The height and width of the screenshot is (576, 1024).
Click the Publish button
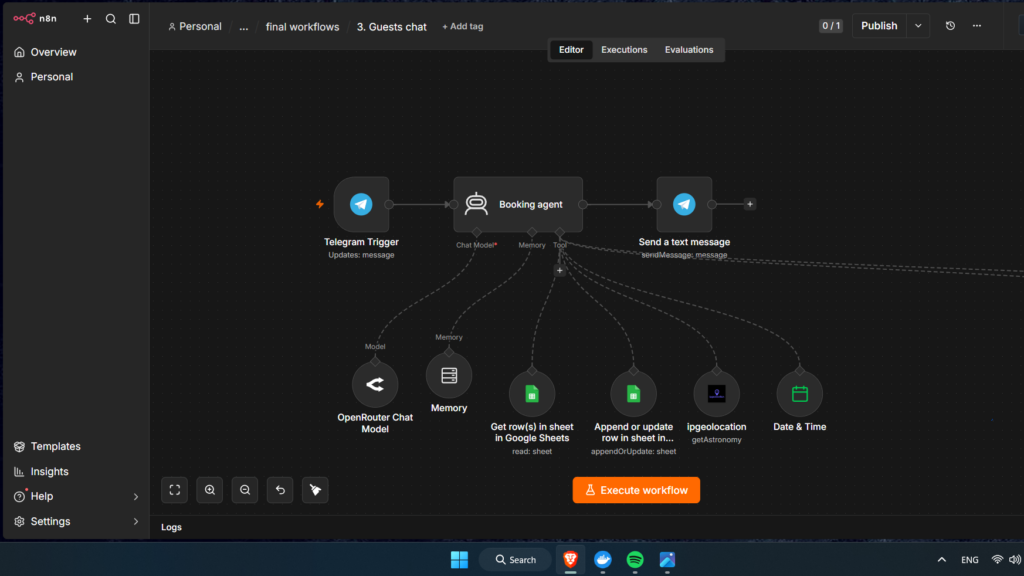point(879,26)
